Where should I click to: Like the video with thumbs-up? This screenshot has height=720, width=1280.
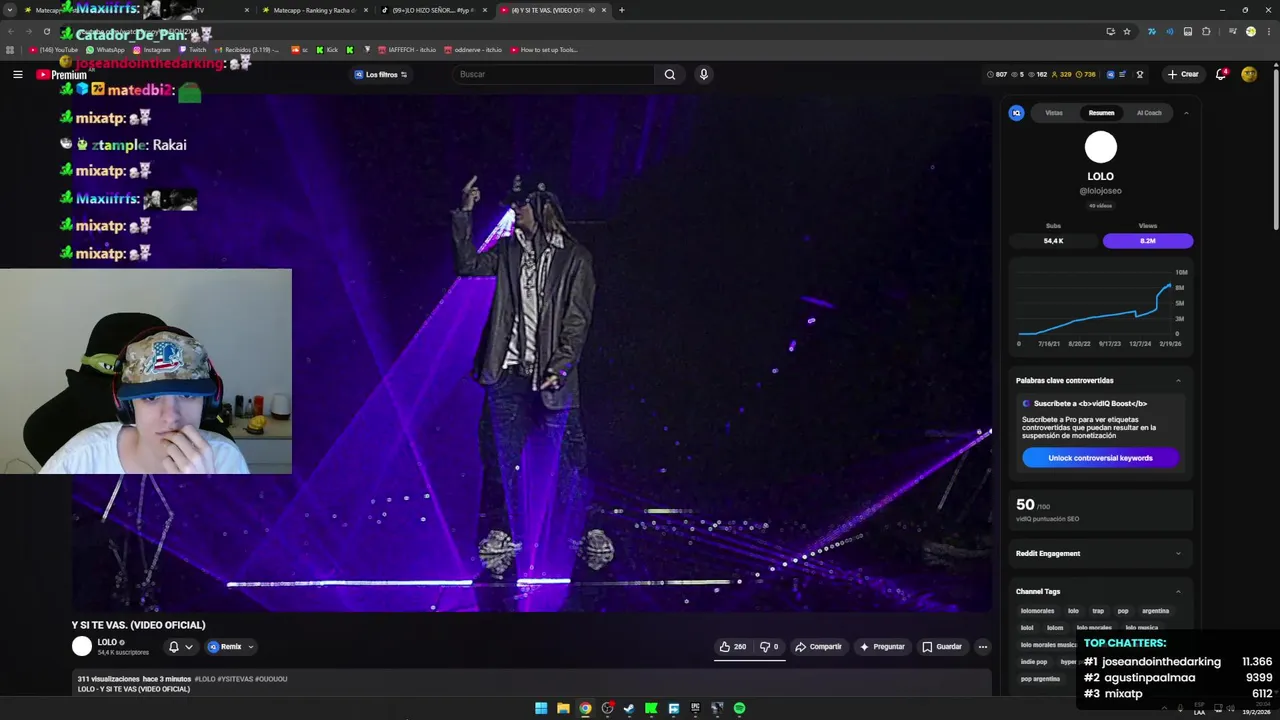[732, 647]
